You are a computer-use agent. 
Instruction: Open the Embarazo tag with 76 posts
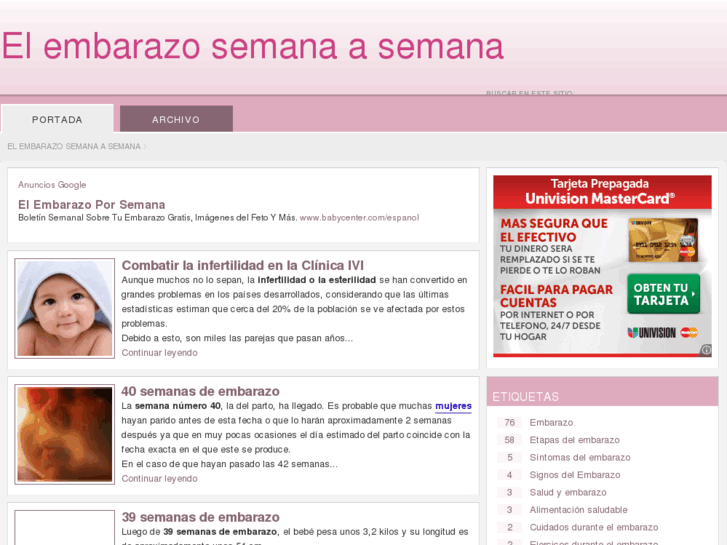tap(551, 423)
